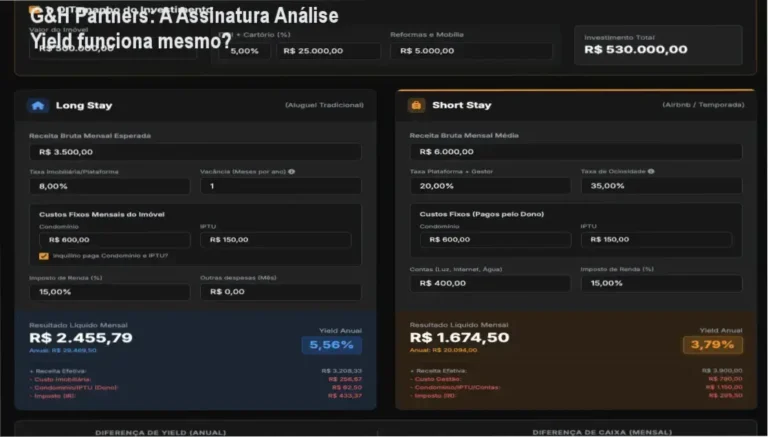Edit Long Stay Imposto de Renda 15,00% field
The width and height of the screenshot is (768, 437).
(x=110, y=292)
